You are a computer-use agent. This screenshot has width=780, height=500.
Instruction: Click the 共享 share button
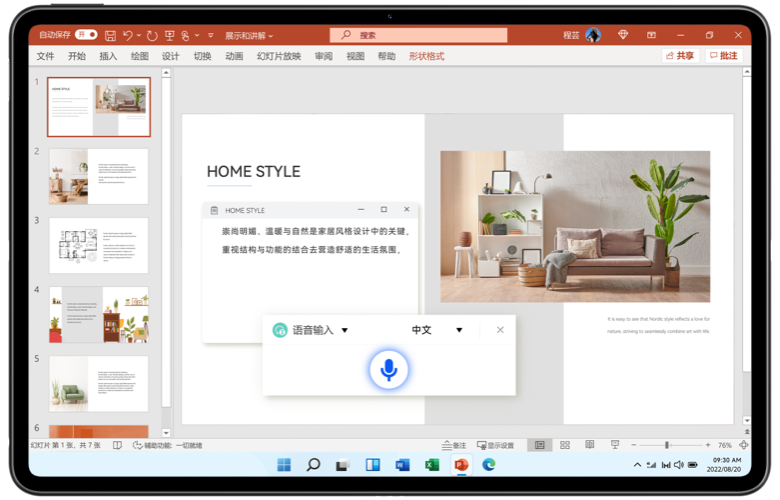coord(680,56)
